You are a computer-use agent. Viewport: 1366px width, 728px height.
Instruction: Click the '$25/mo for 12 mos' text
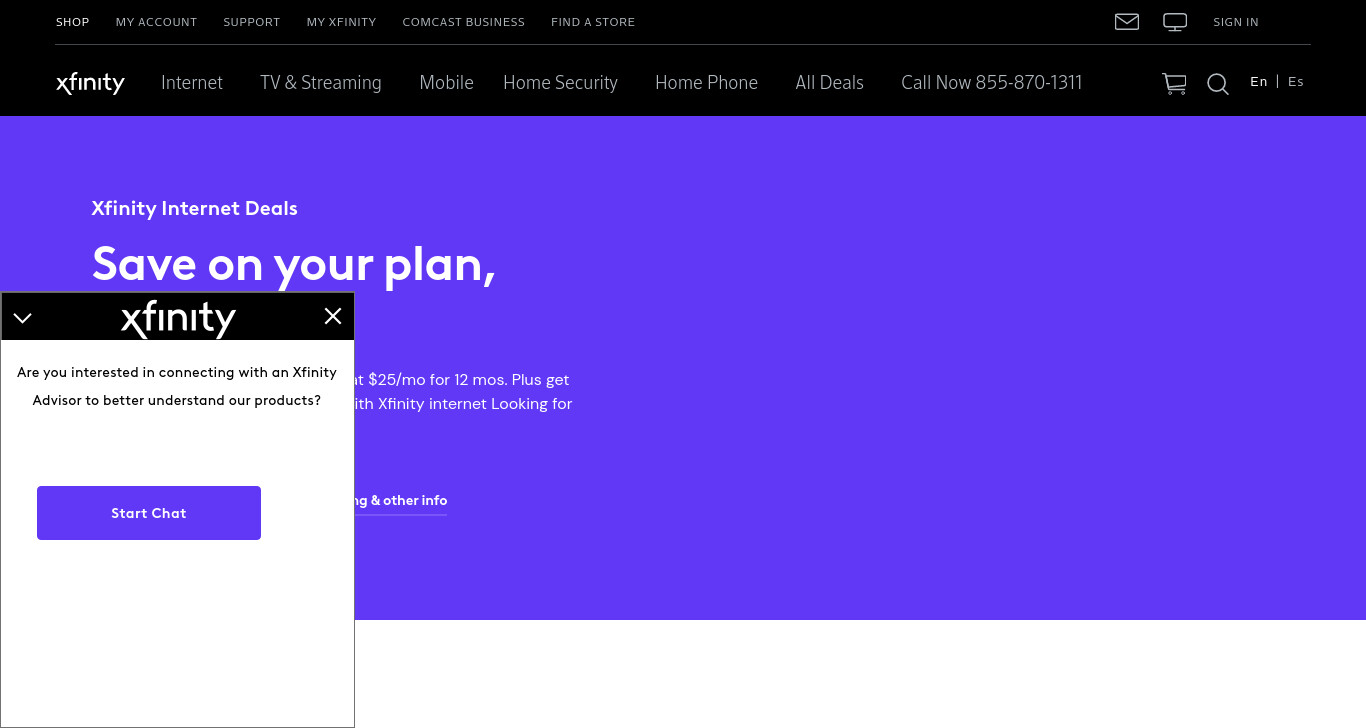(x=437, y=380)
